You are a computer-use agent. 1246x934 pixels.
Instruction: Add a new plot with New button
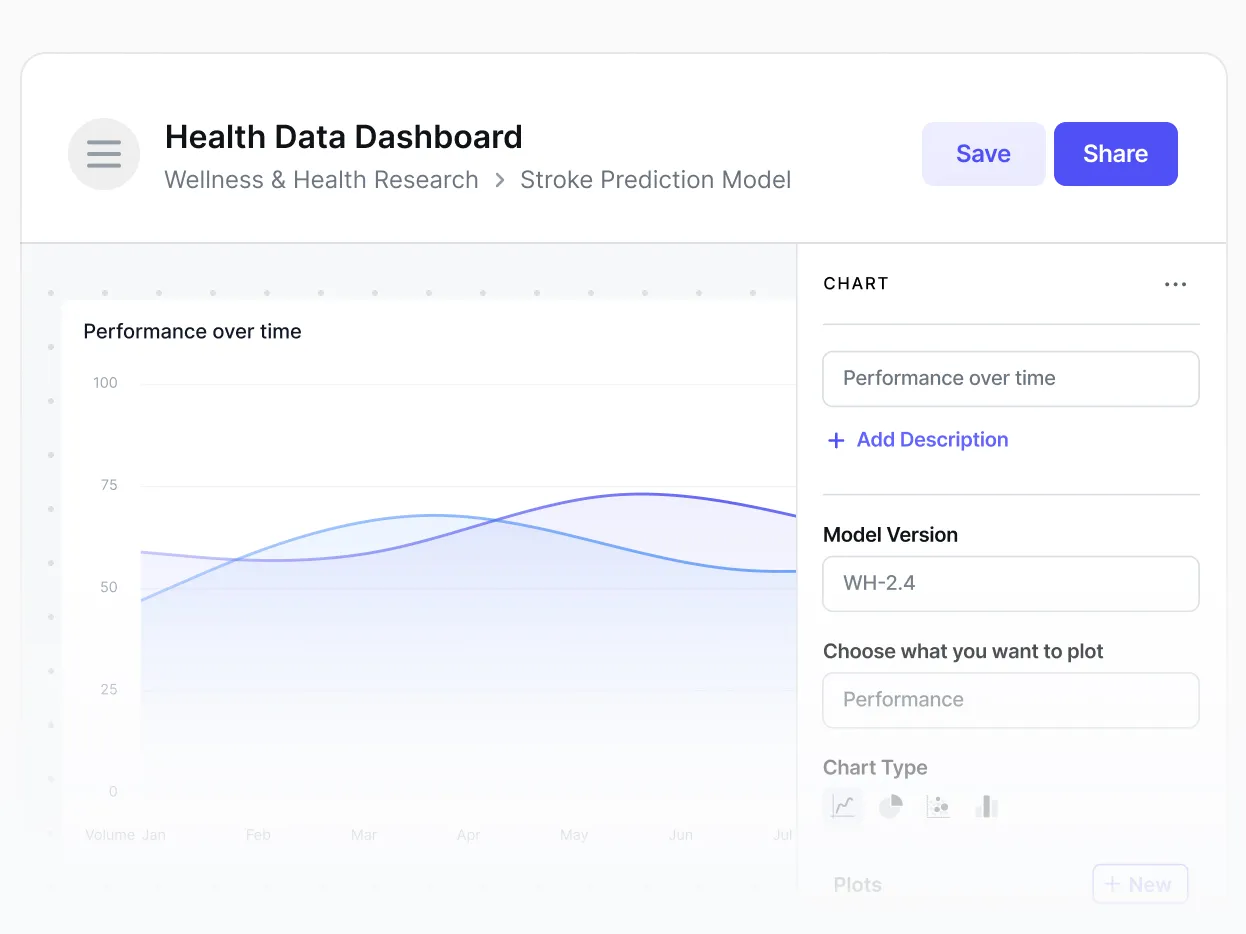(x=1139, y=884)
